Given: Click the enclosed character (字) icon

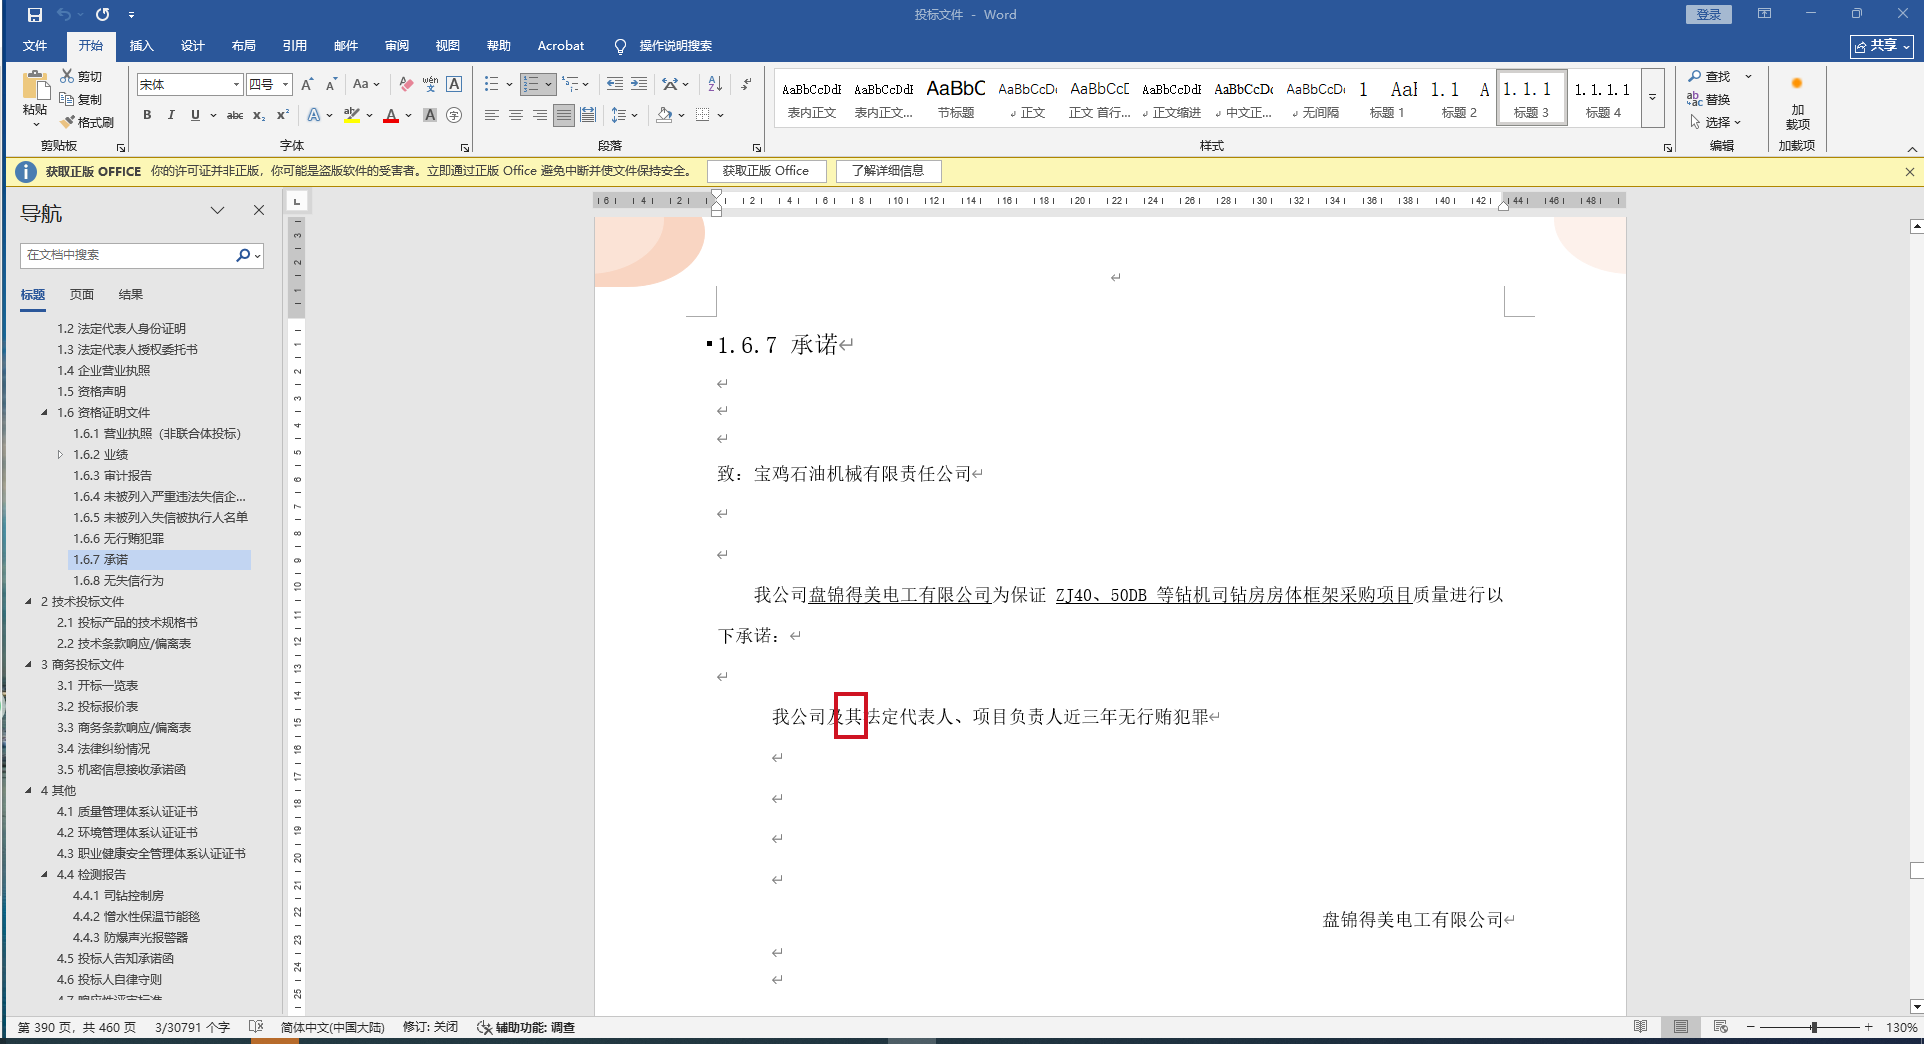Looking at the screenshot, I should pyautogui.click(x=454, y=115).
